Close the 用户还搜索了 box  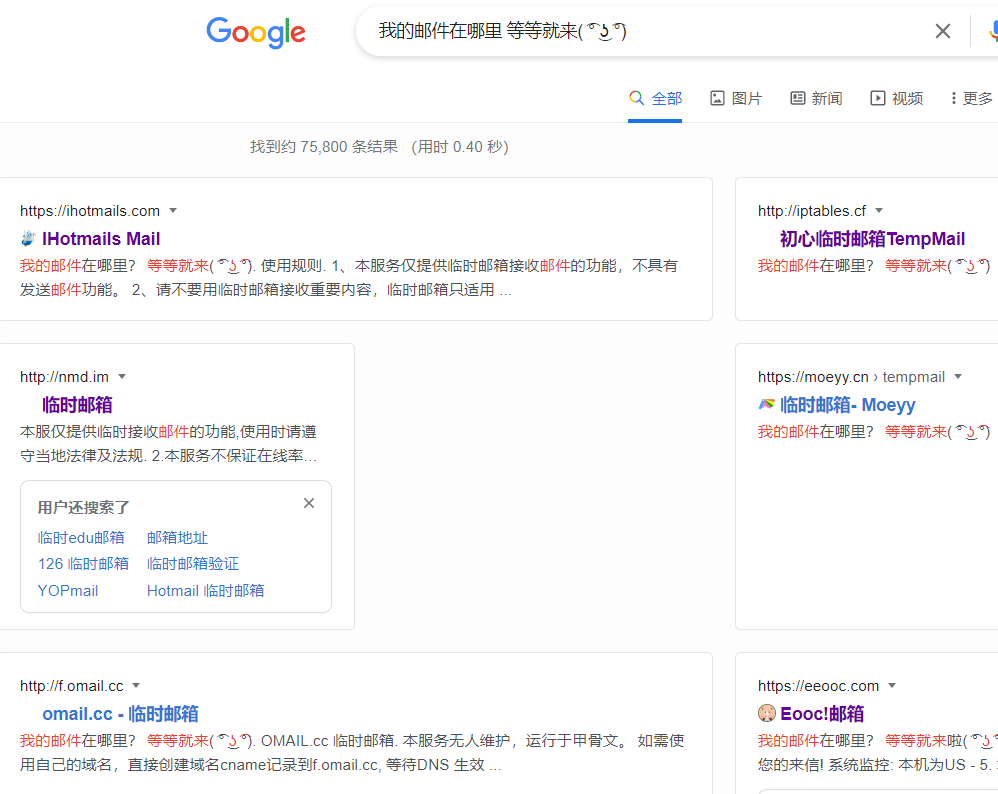point(309,503)
